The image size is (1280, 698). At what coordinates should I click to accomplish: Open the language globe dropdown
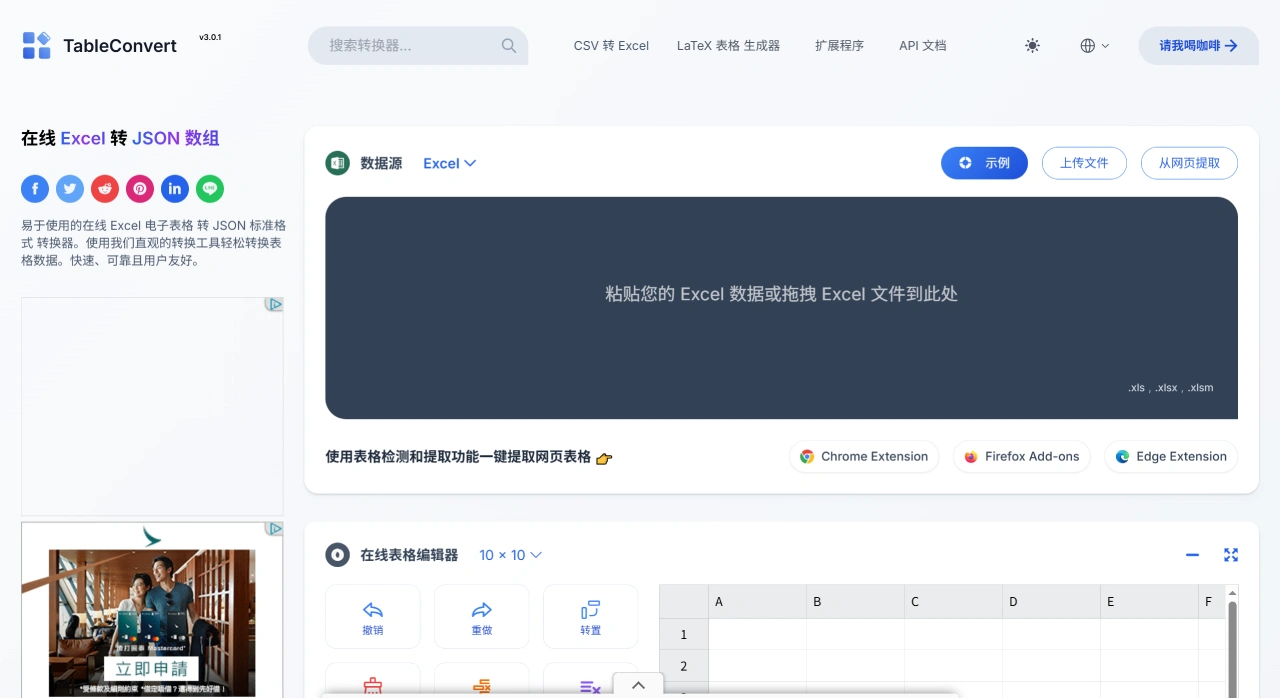click(1094, 45)
